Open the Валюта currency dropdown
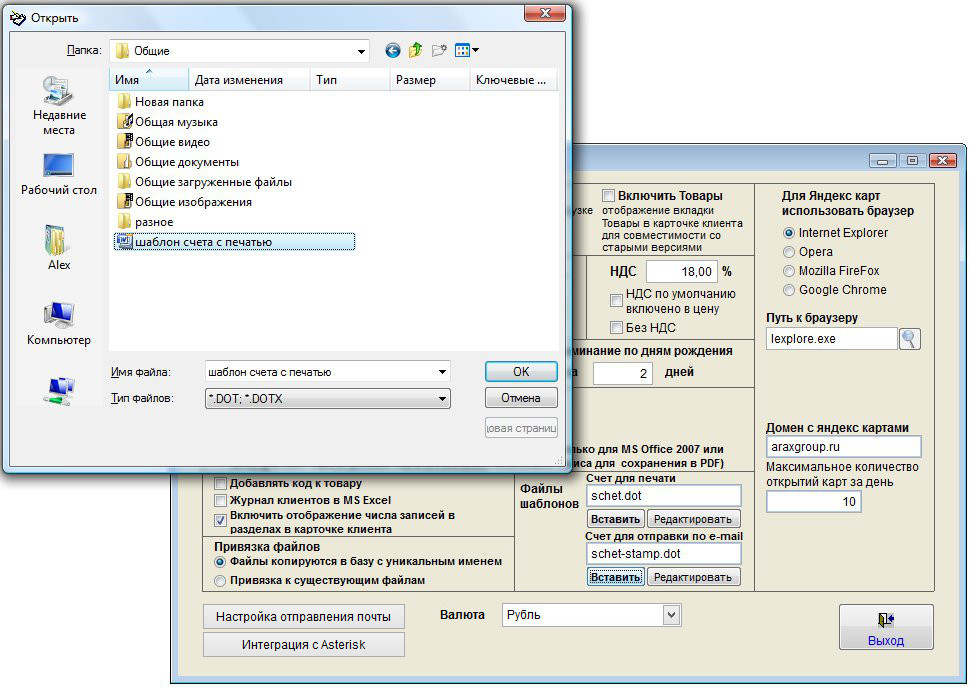 coord(672,615)
